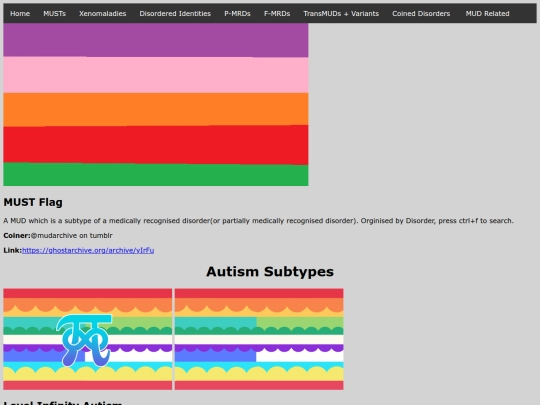Click the 'press ctrl+f to search' description text

[476, 221]
